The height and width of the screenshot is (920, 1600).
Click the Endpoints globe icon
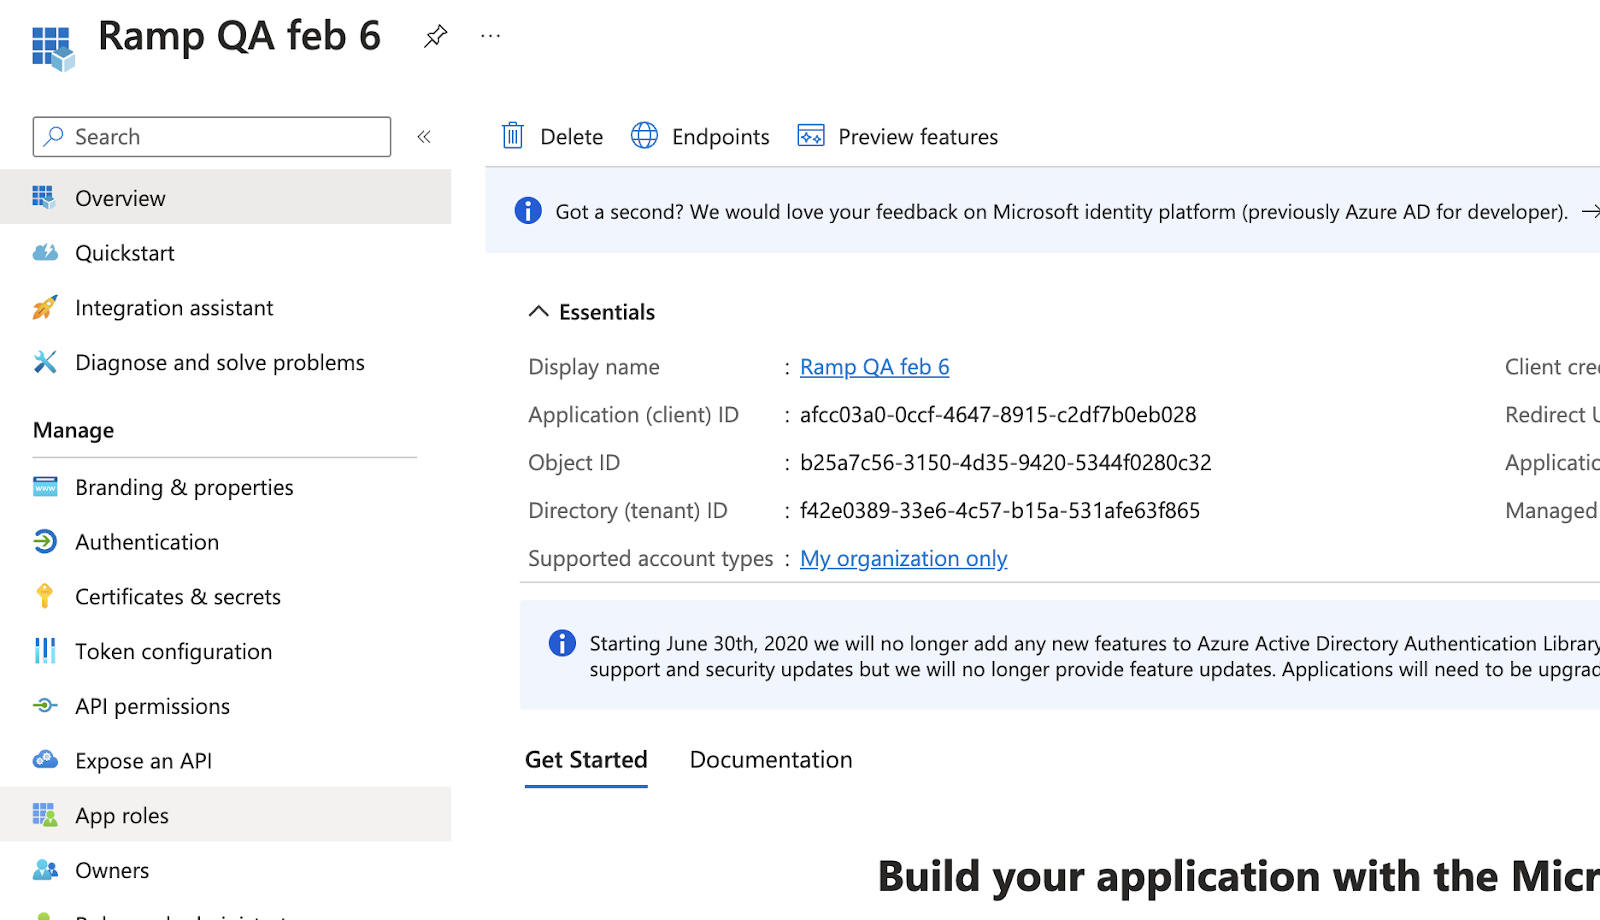[644, 136]
